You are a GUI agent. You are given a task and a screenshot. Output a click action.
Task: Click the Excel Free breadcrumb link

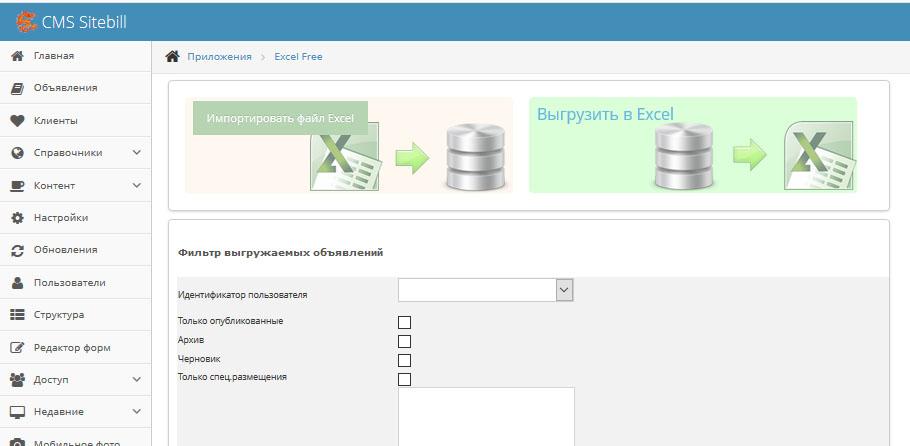[x=298, y=56]
